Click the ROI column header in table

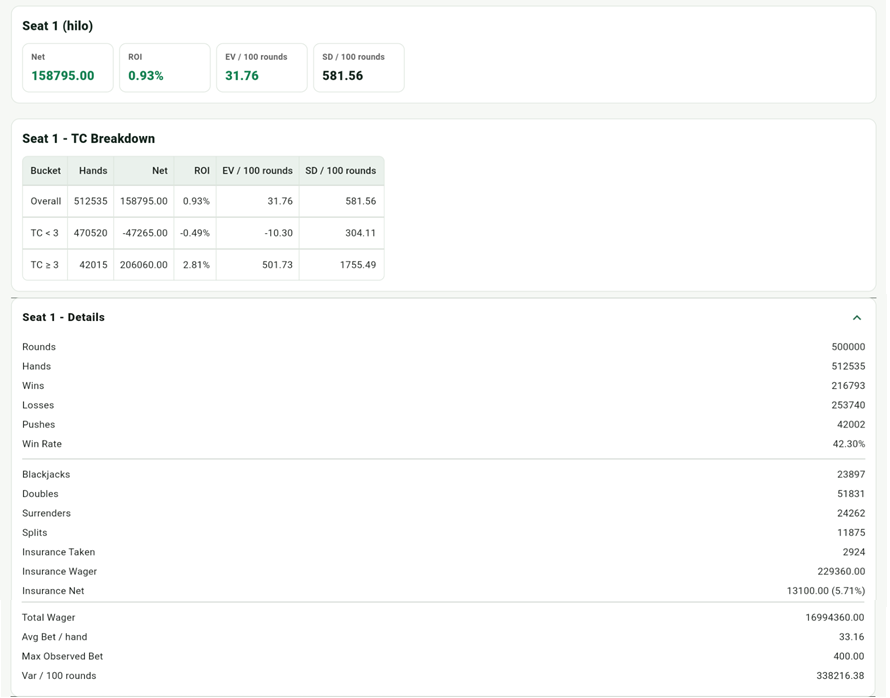pos(195,171)
